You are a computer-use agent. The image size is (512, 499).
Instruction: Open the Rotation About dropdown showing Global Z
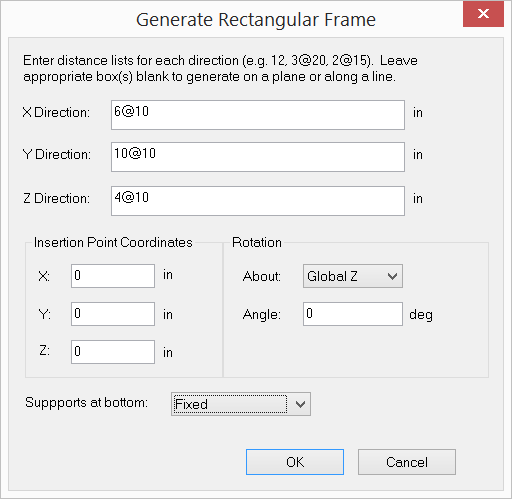coord(353,276)
